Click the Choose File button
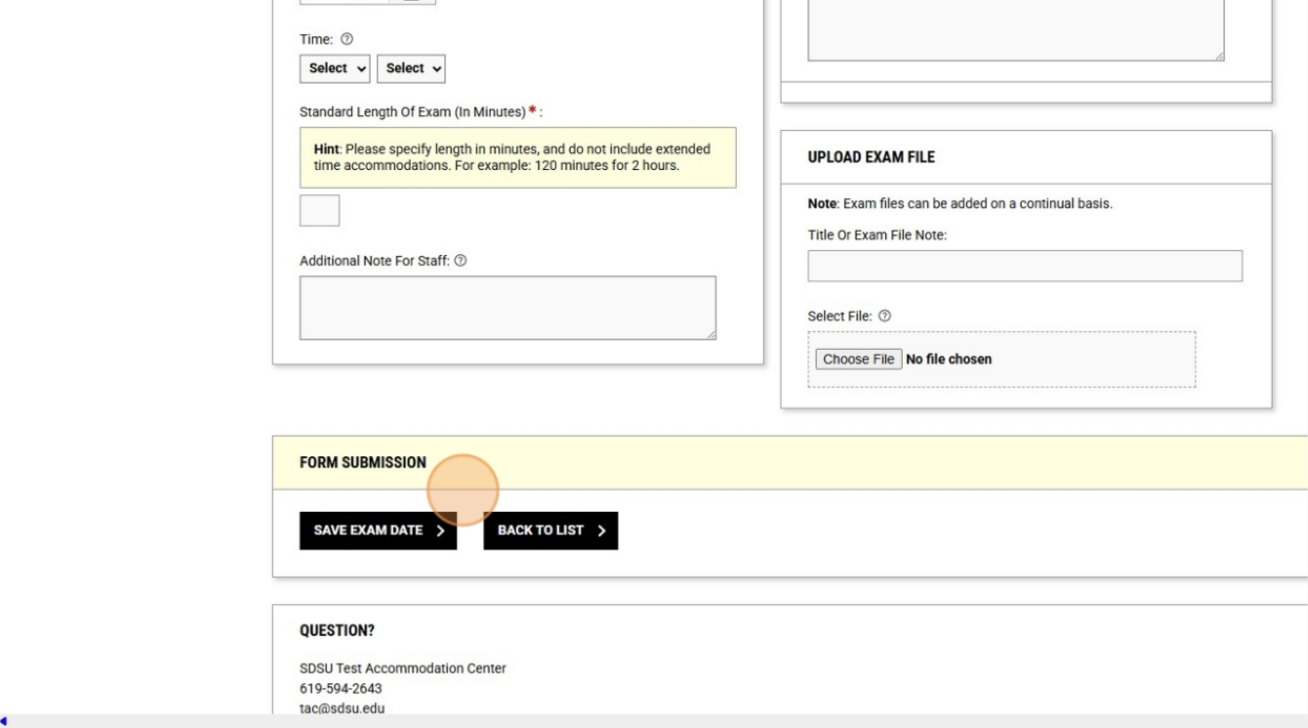This screenshot has height=728, width=1308. [858, 359]
